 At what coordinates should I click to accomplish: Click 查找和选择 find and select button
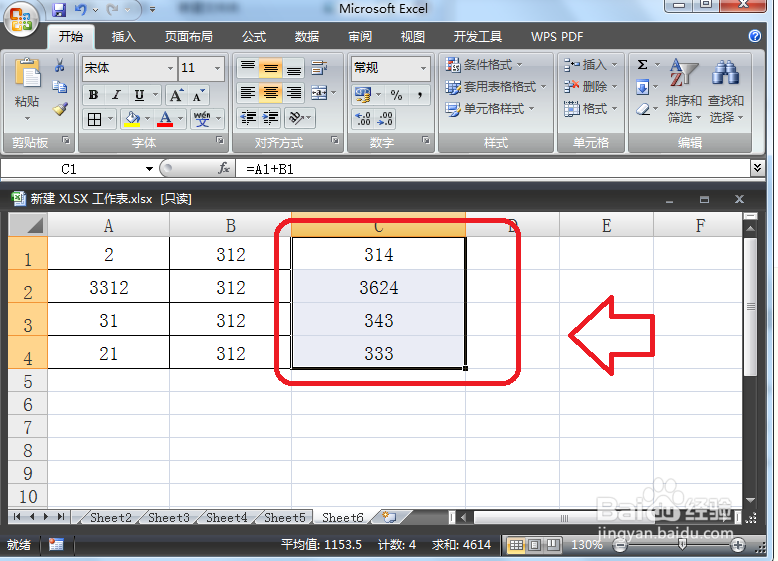point(726,90)
